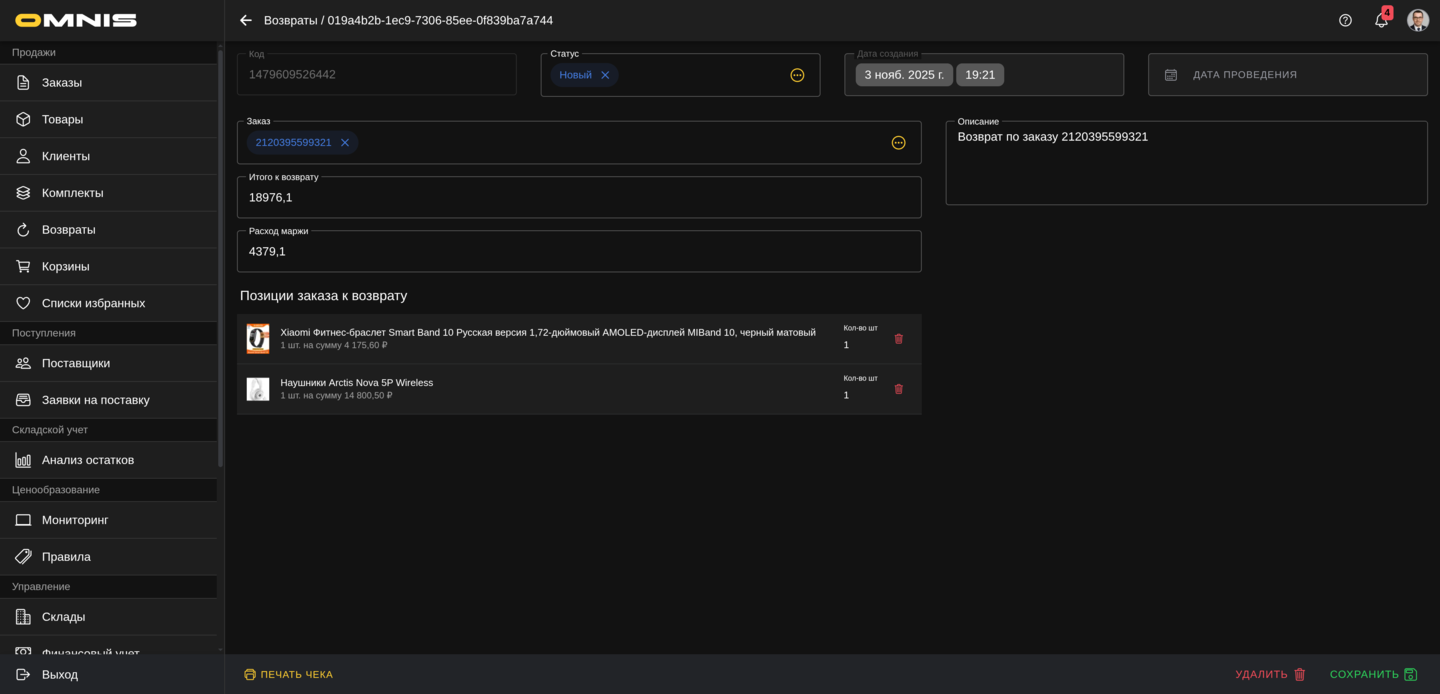
Task: Click the Xiaomi band product thumbnail
Action: (258, 339)
